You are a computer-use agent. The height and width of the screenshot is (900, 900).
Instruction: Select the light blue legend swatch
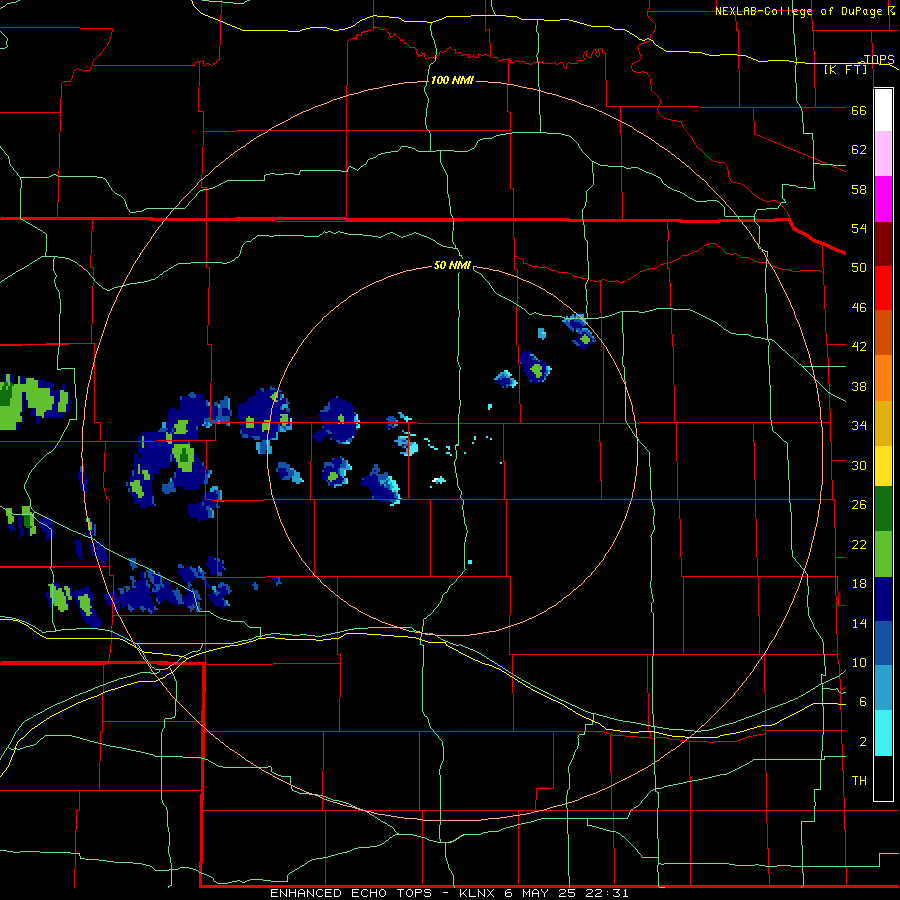coord(883,688)
